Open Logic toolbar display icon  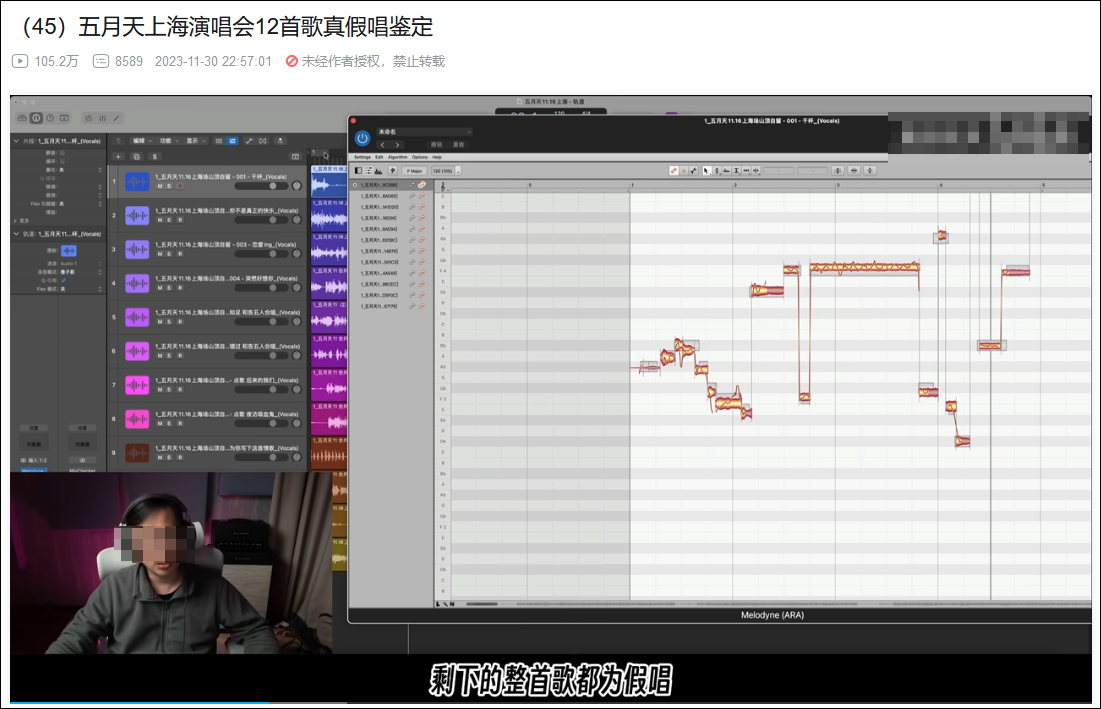pyautogui.click(x=65, y=118)
